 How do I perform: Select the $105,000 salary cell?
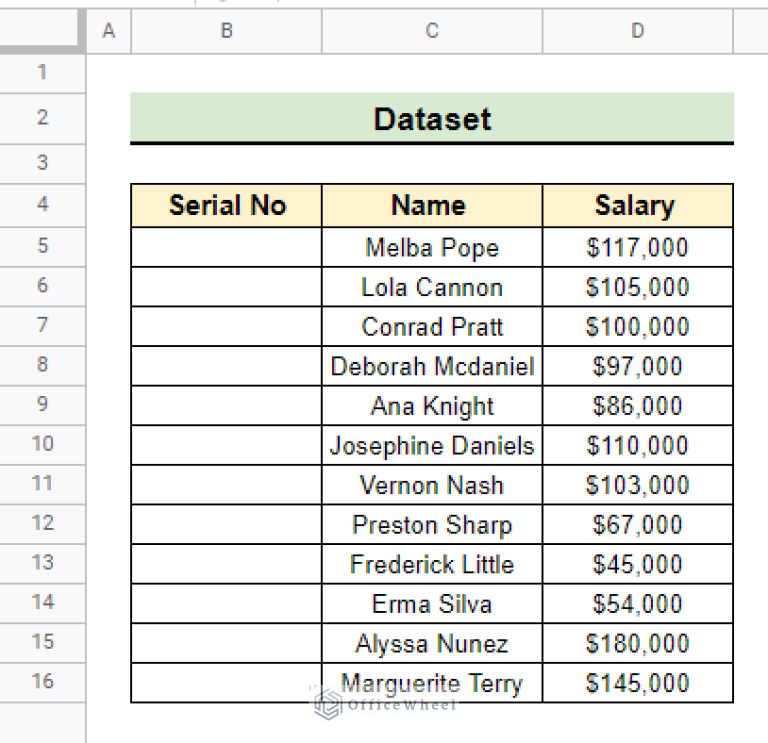tap(637, 287)
